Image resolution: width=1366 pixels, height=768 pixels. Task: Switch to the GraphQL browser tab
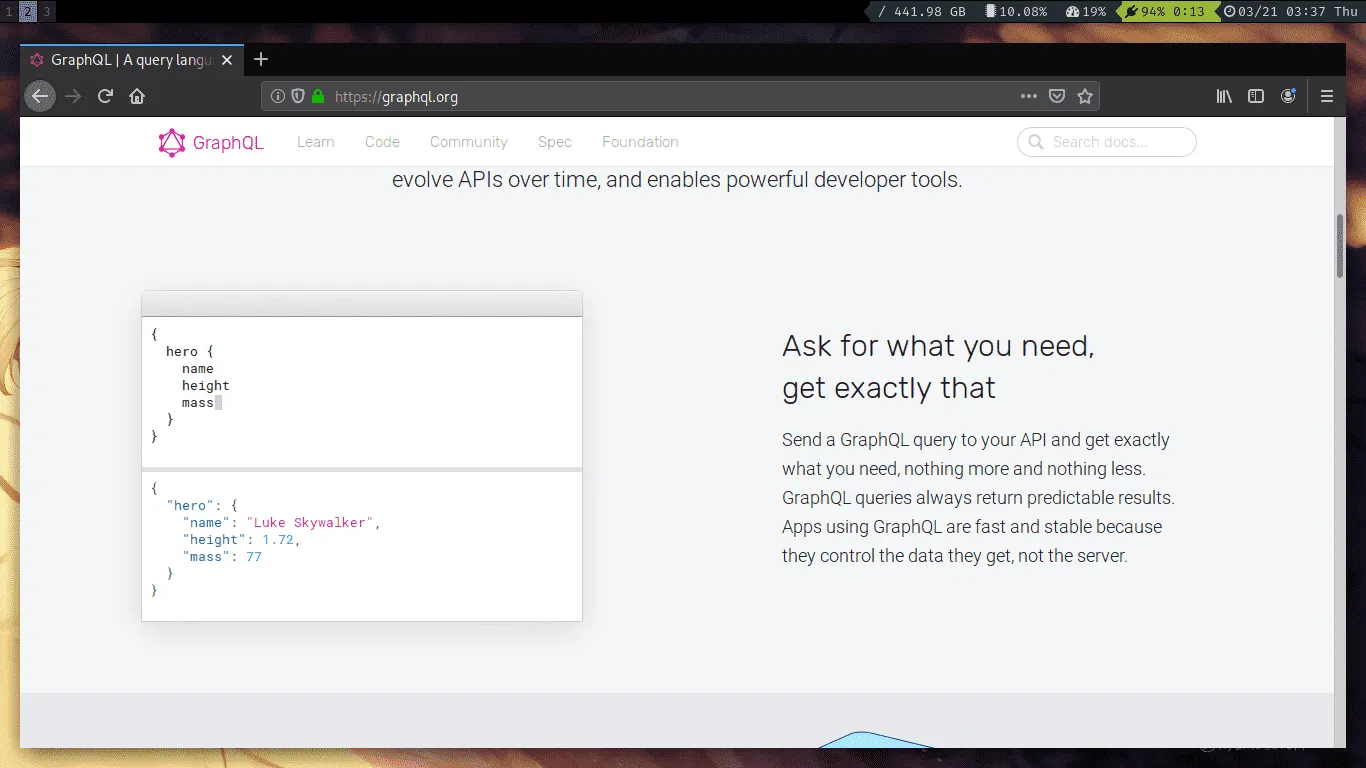[131, 60]
